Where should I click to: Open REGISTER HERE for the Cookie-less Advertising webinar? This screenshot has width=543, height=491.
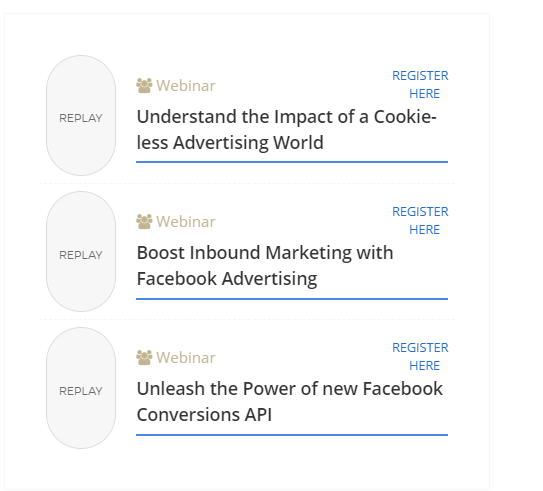pos(420,84)
